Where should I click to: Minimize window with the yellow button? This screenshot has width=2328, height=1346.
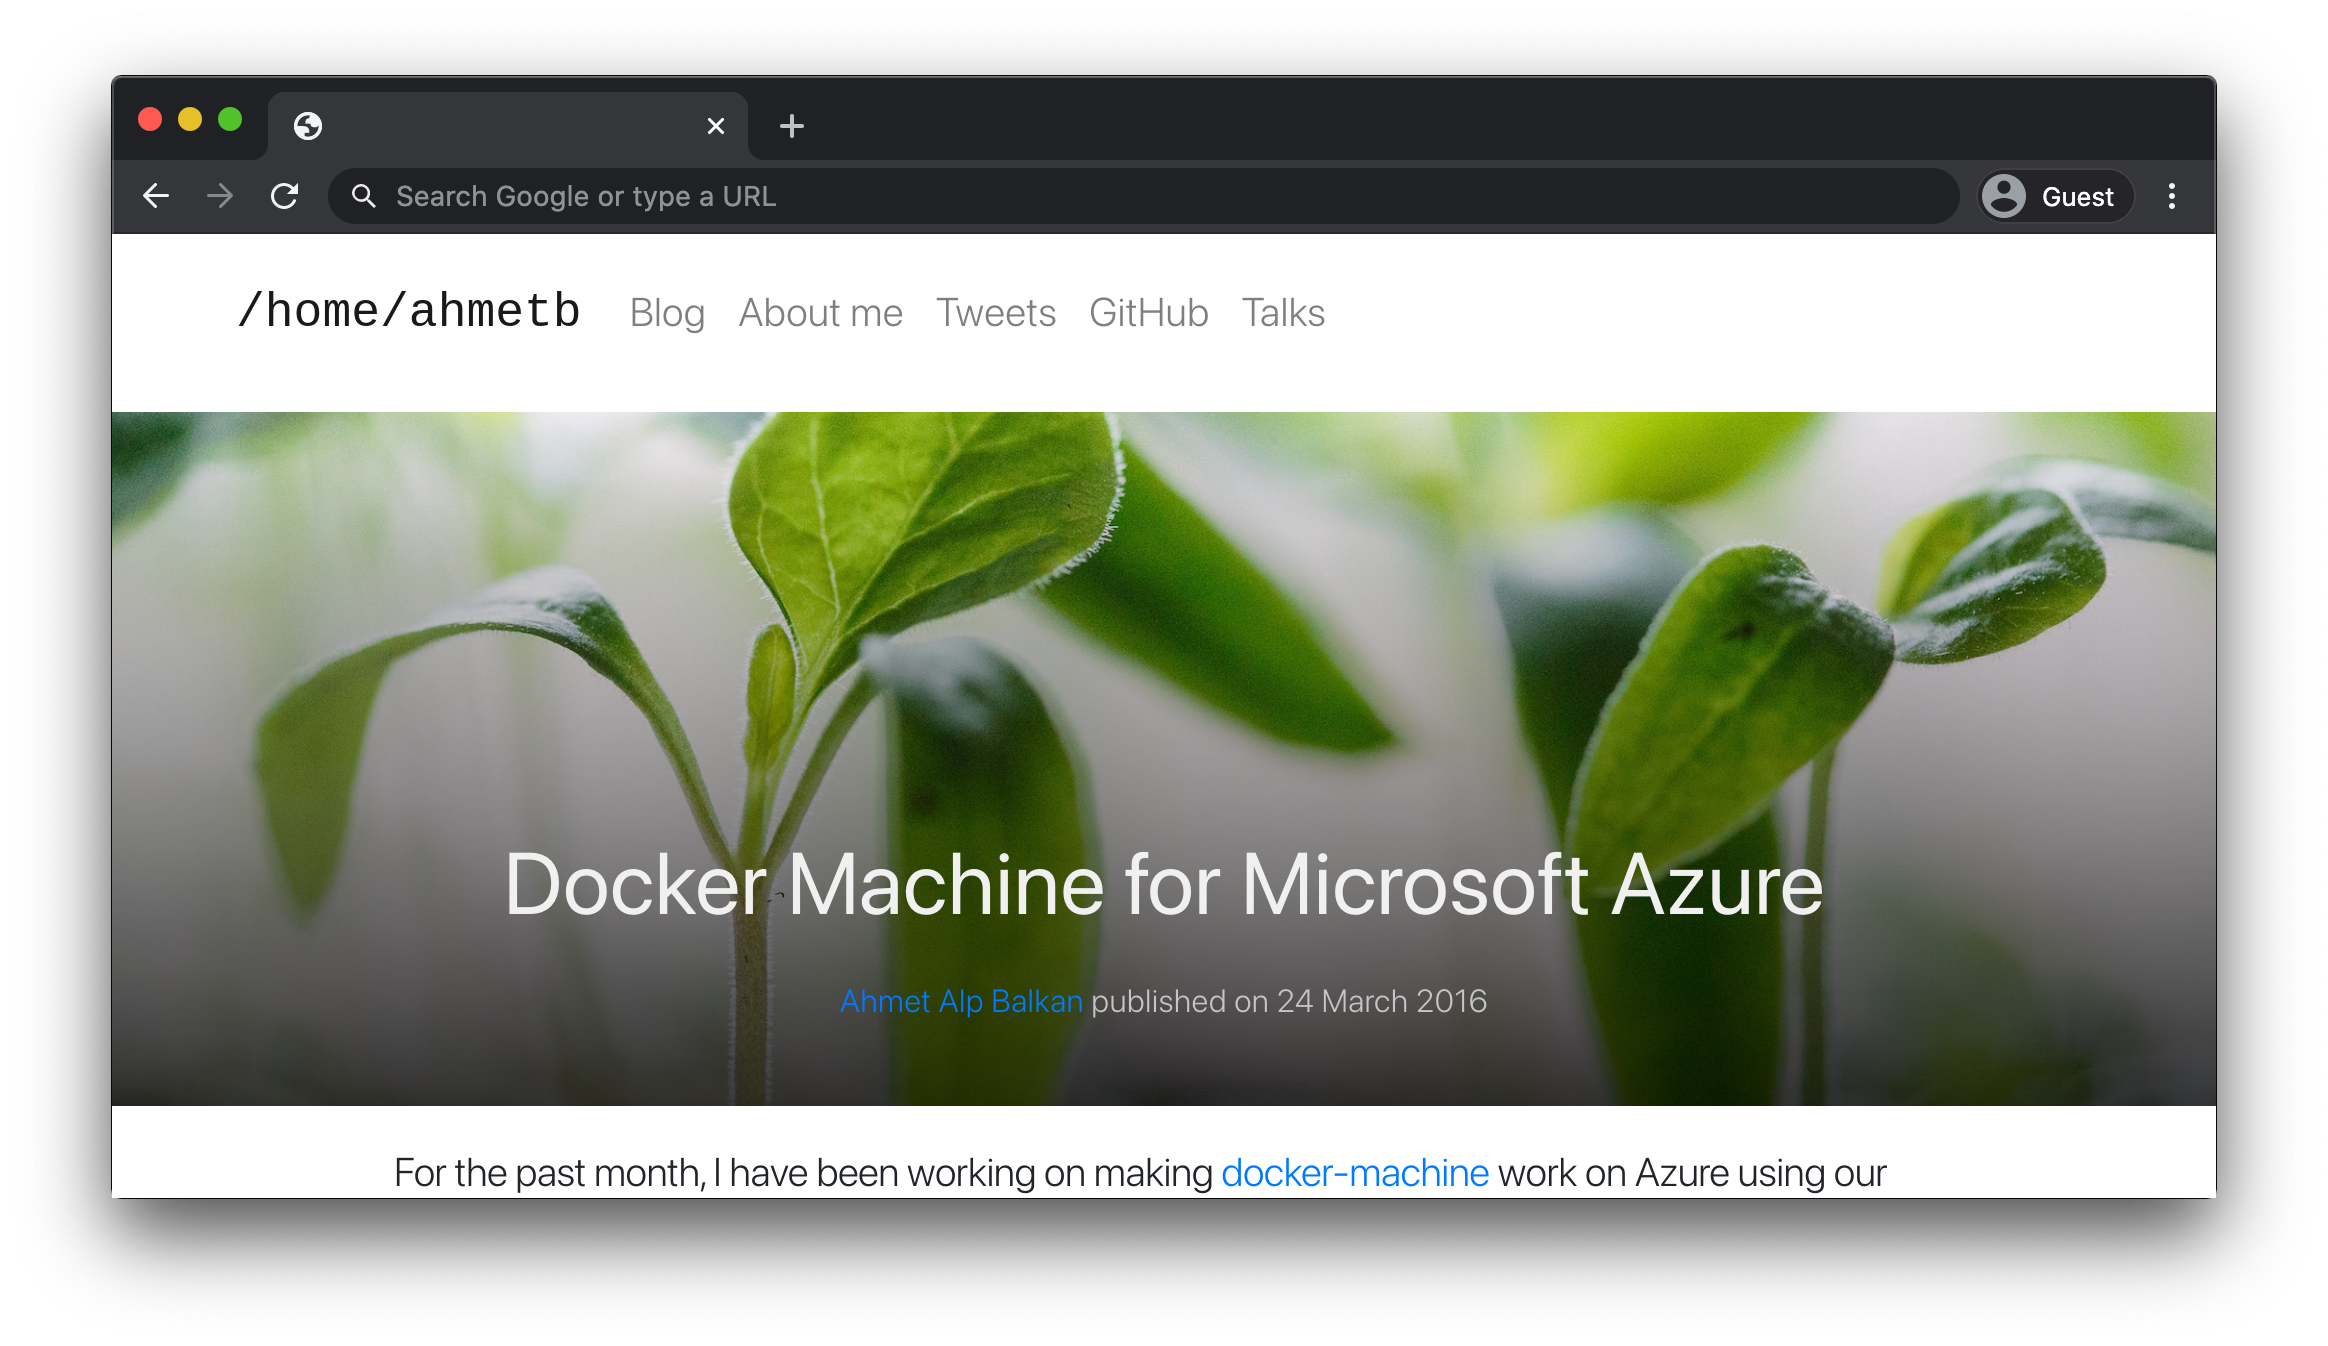[x=190, y=120]
